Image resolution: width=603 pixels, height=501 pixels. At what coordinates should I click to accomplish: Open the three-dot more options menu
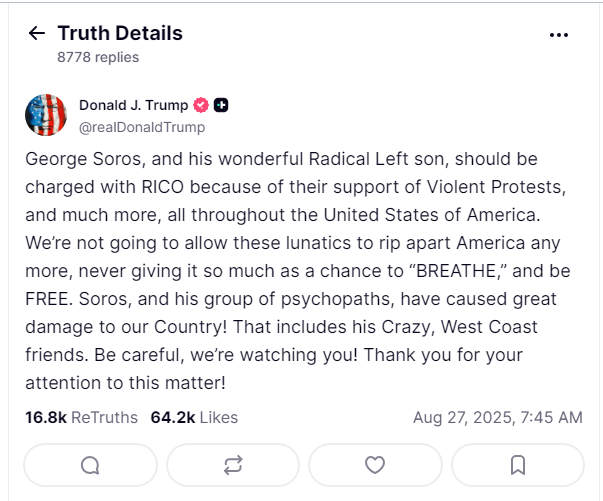point(559,34)
